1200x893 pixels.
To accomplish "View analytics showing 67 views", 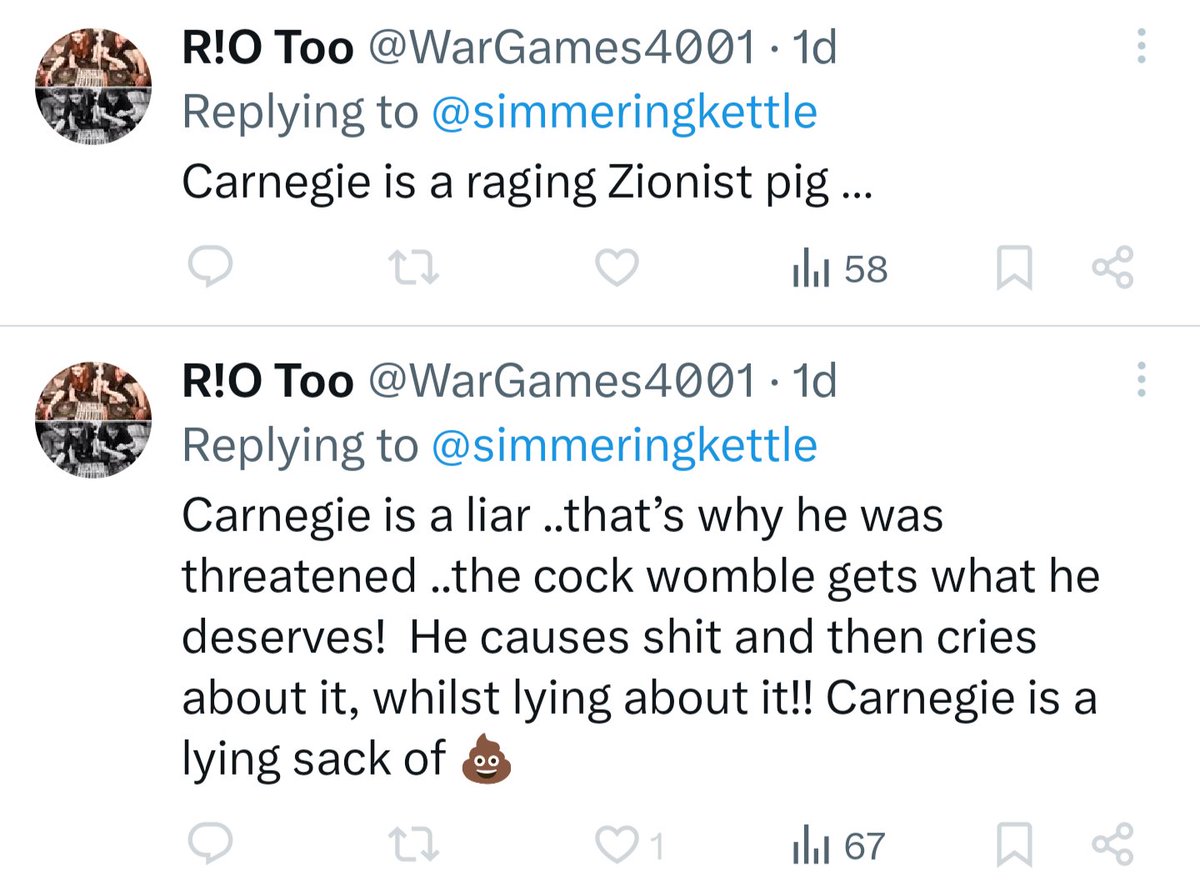I will click(x=838, y=847).
